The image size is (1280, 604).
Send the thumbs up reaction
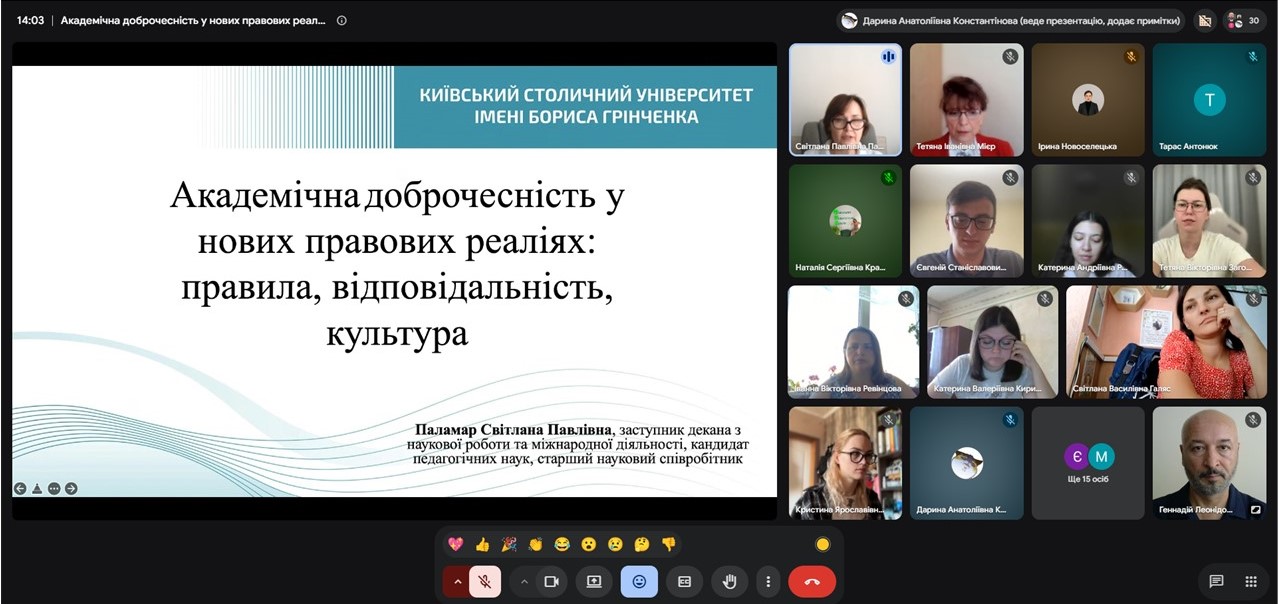[x=482, y=544]
